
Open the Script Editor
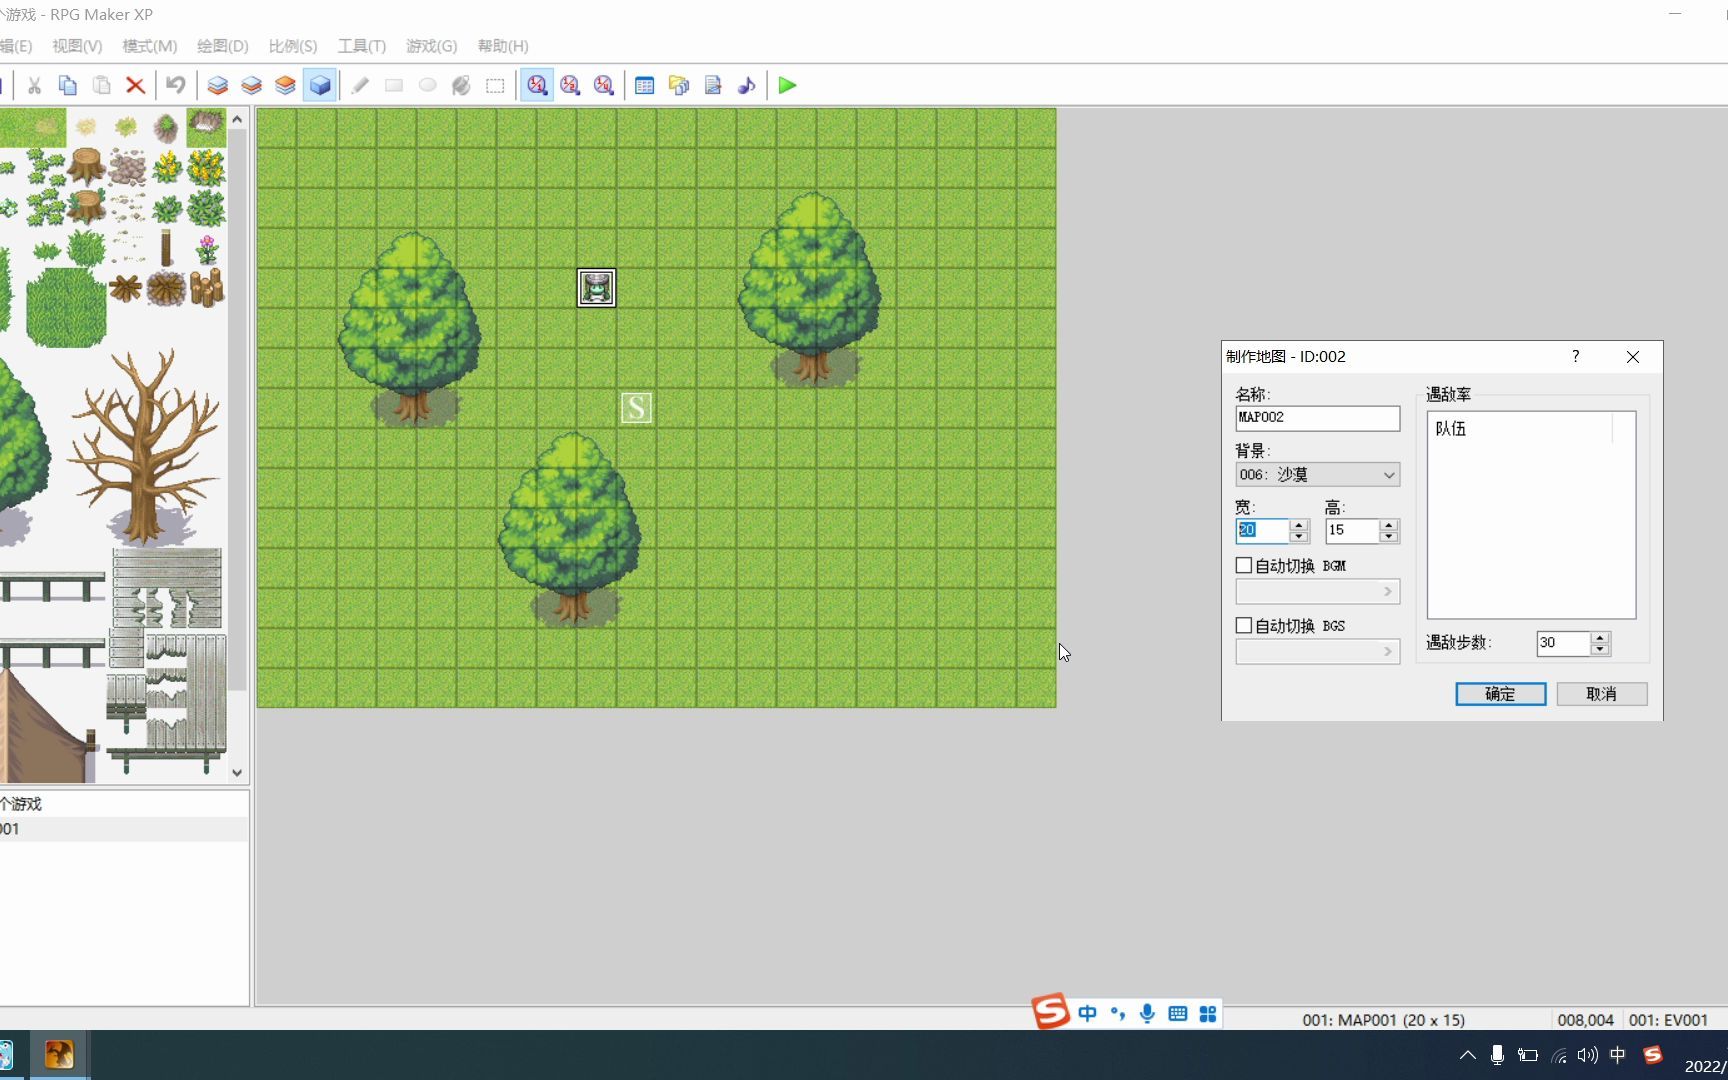tap(713, 85)
